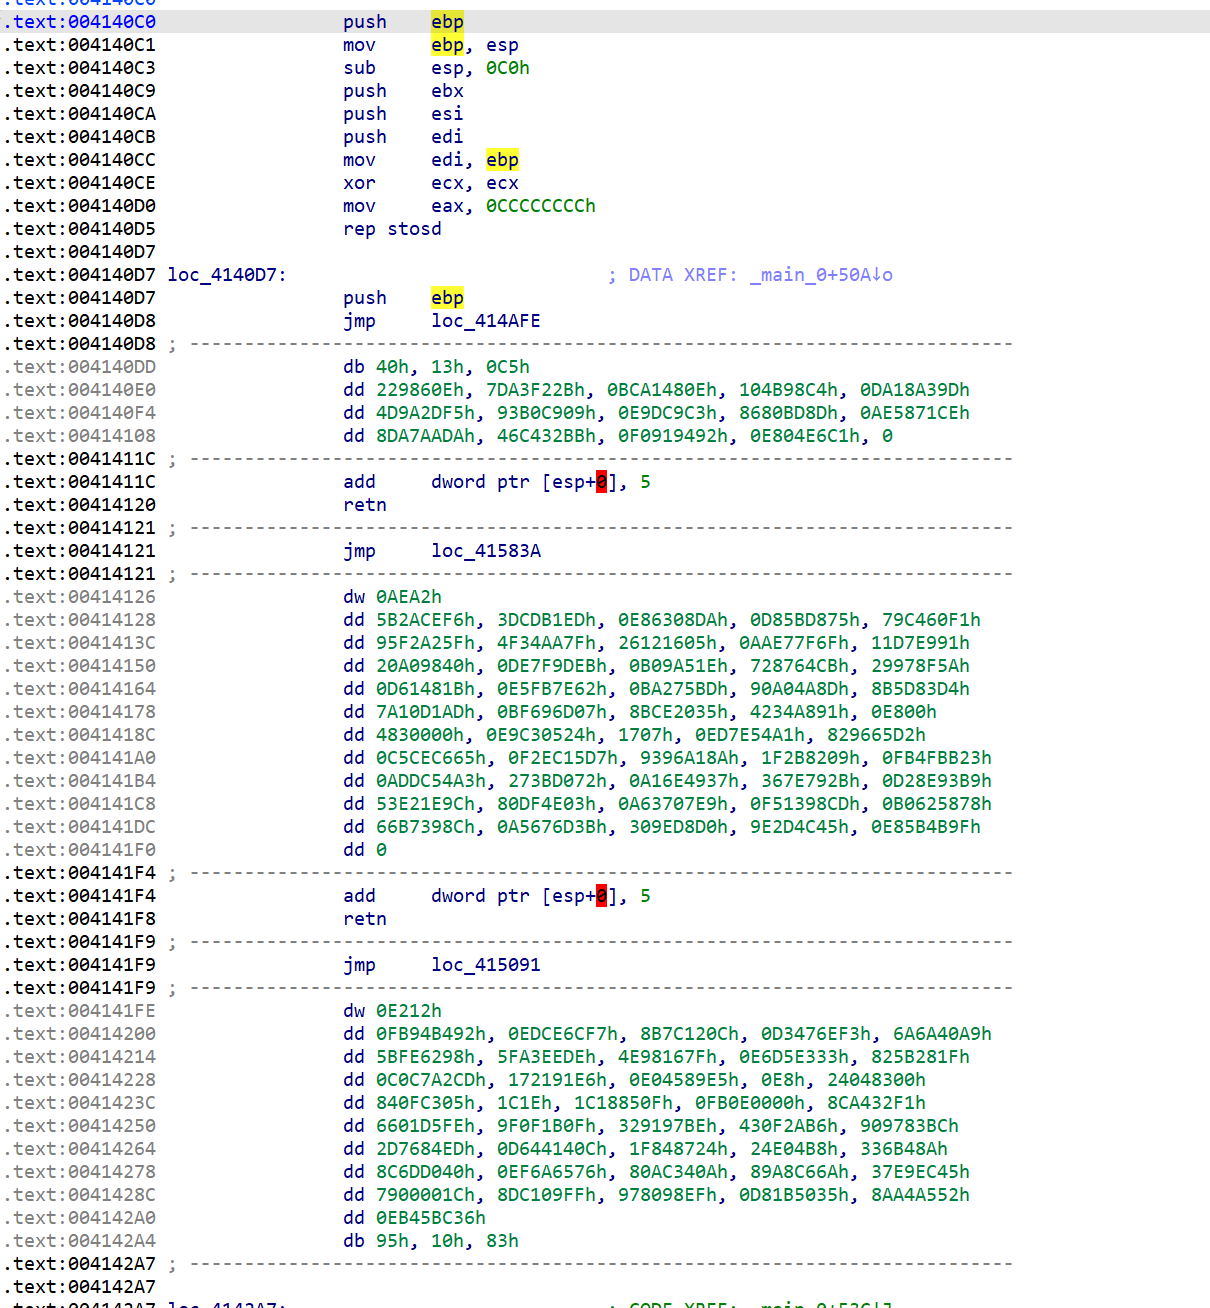
Task: Select the rep stosd instruction
Action: click(392, 229)
